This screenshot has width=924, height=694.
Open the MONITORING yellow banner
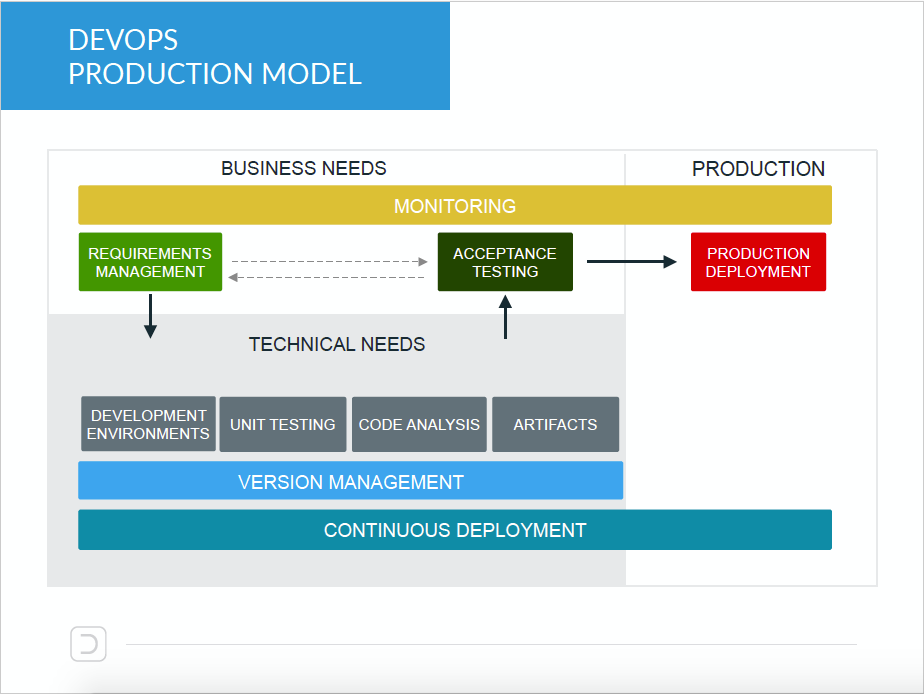click(x=455, y=205)
